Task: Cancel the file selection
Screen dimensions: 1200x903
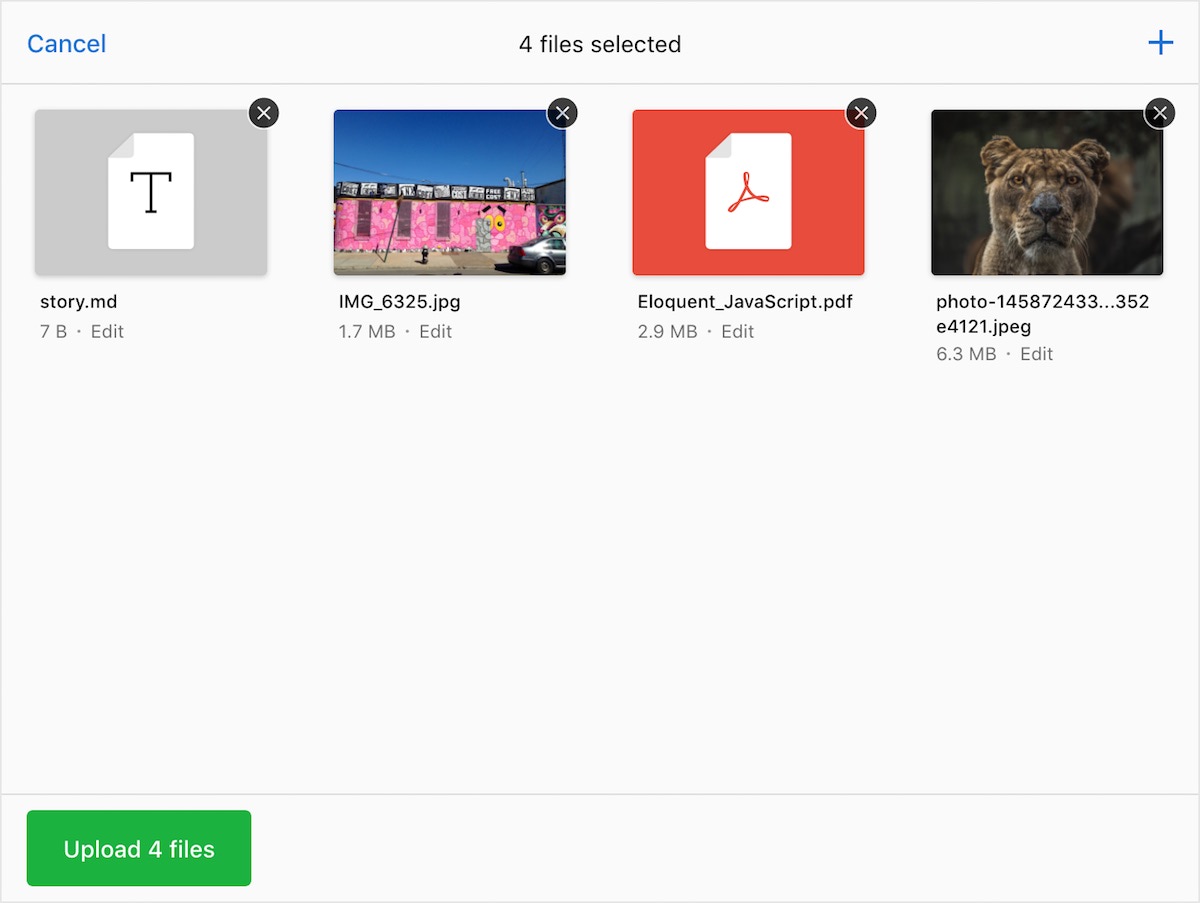Action: [x=66, y=44]
